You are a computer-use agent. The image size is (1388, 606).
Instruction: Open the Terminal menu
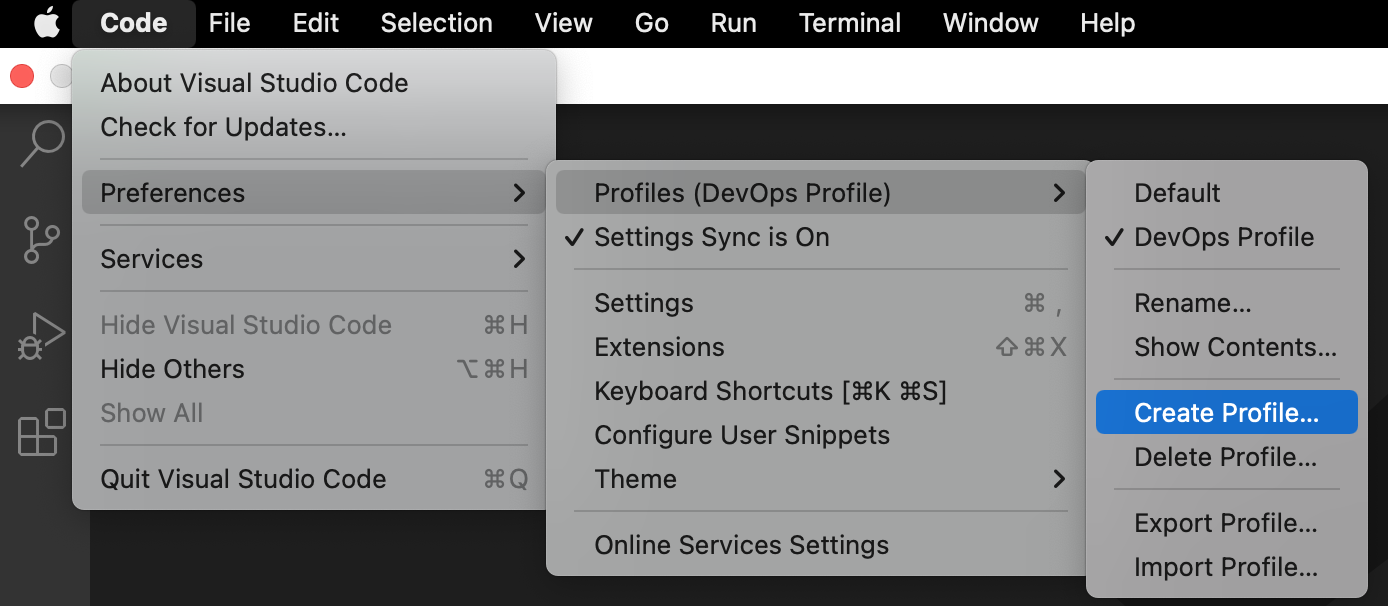pyautogui.click(x=849, y=22)
